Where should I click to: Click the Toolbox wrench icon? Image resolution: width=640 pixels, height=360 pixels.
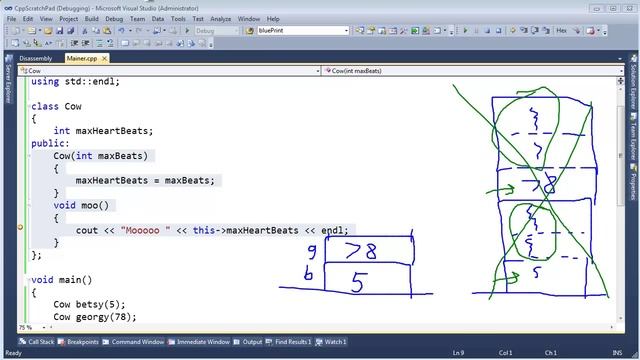[x=404, y=31]
